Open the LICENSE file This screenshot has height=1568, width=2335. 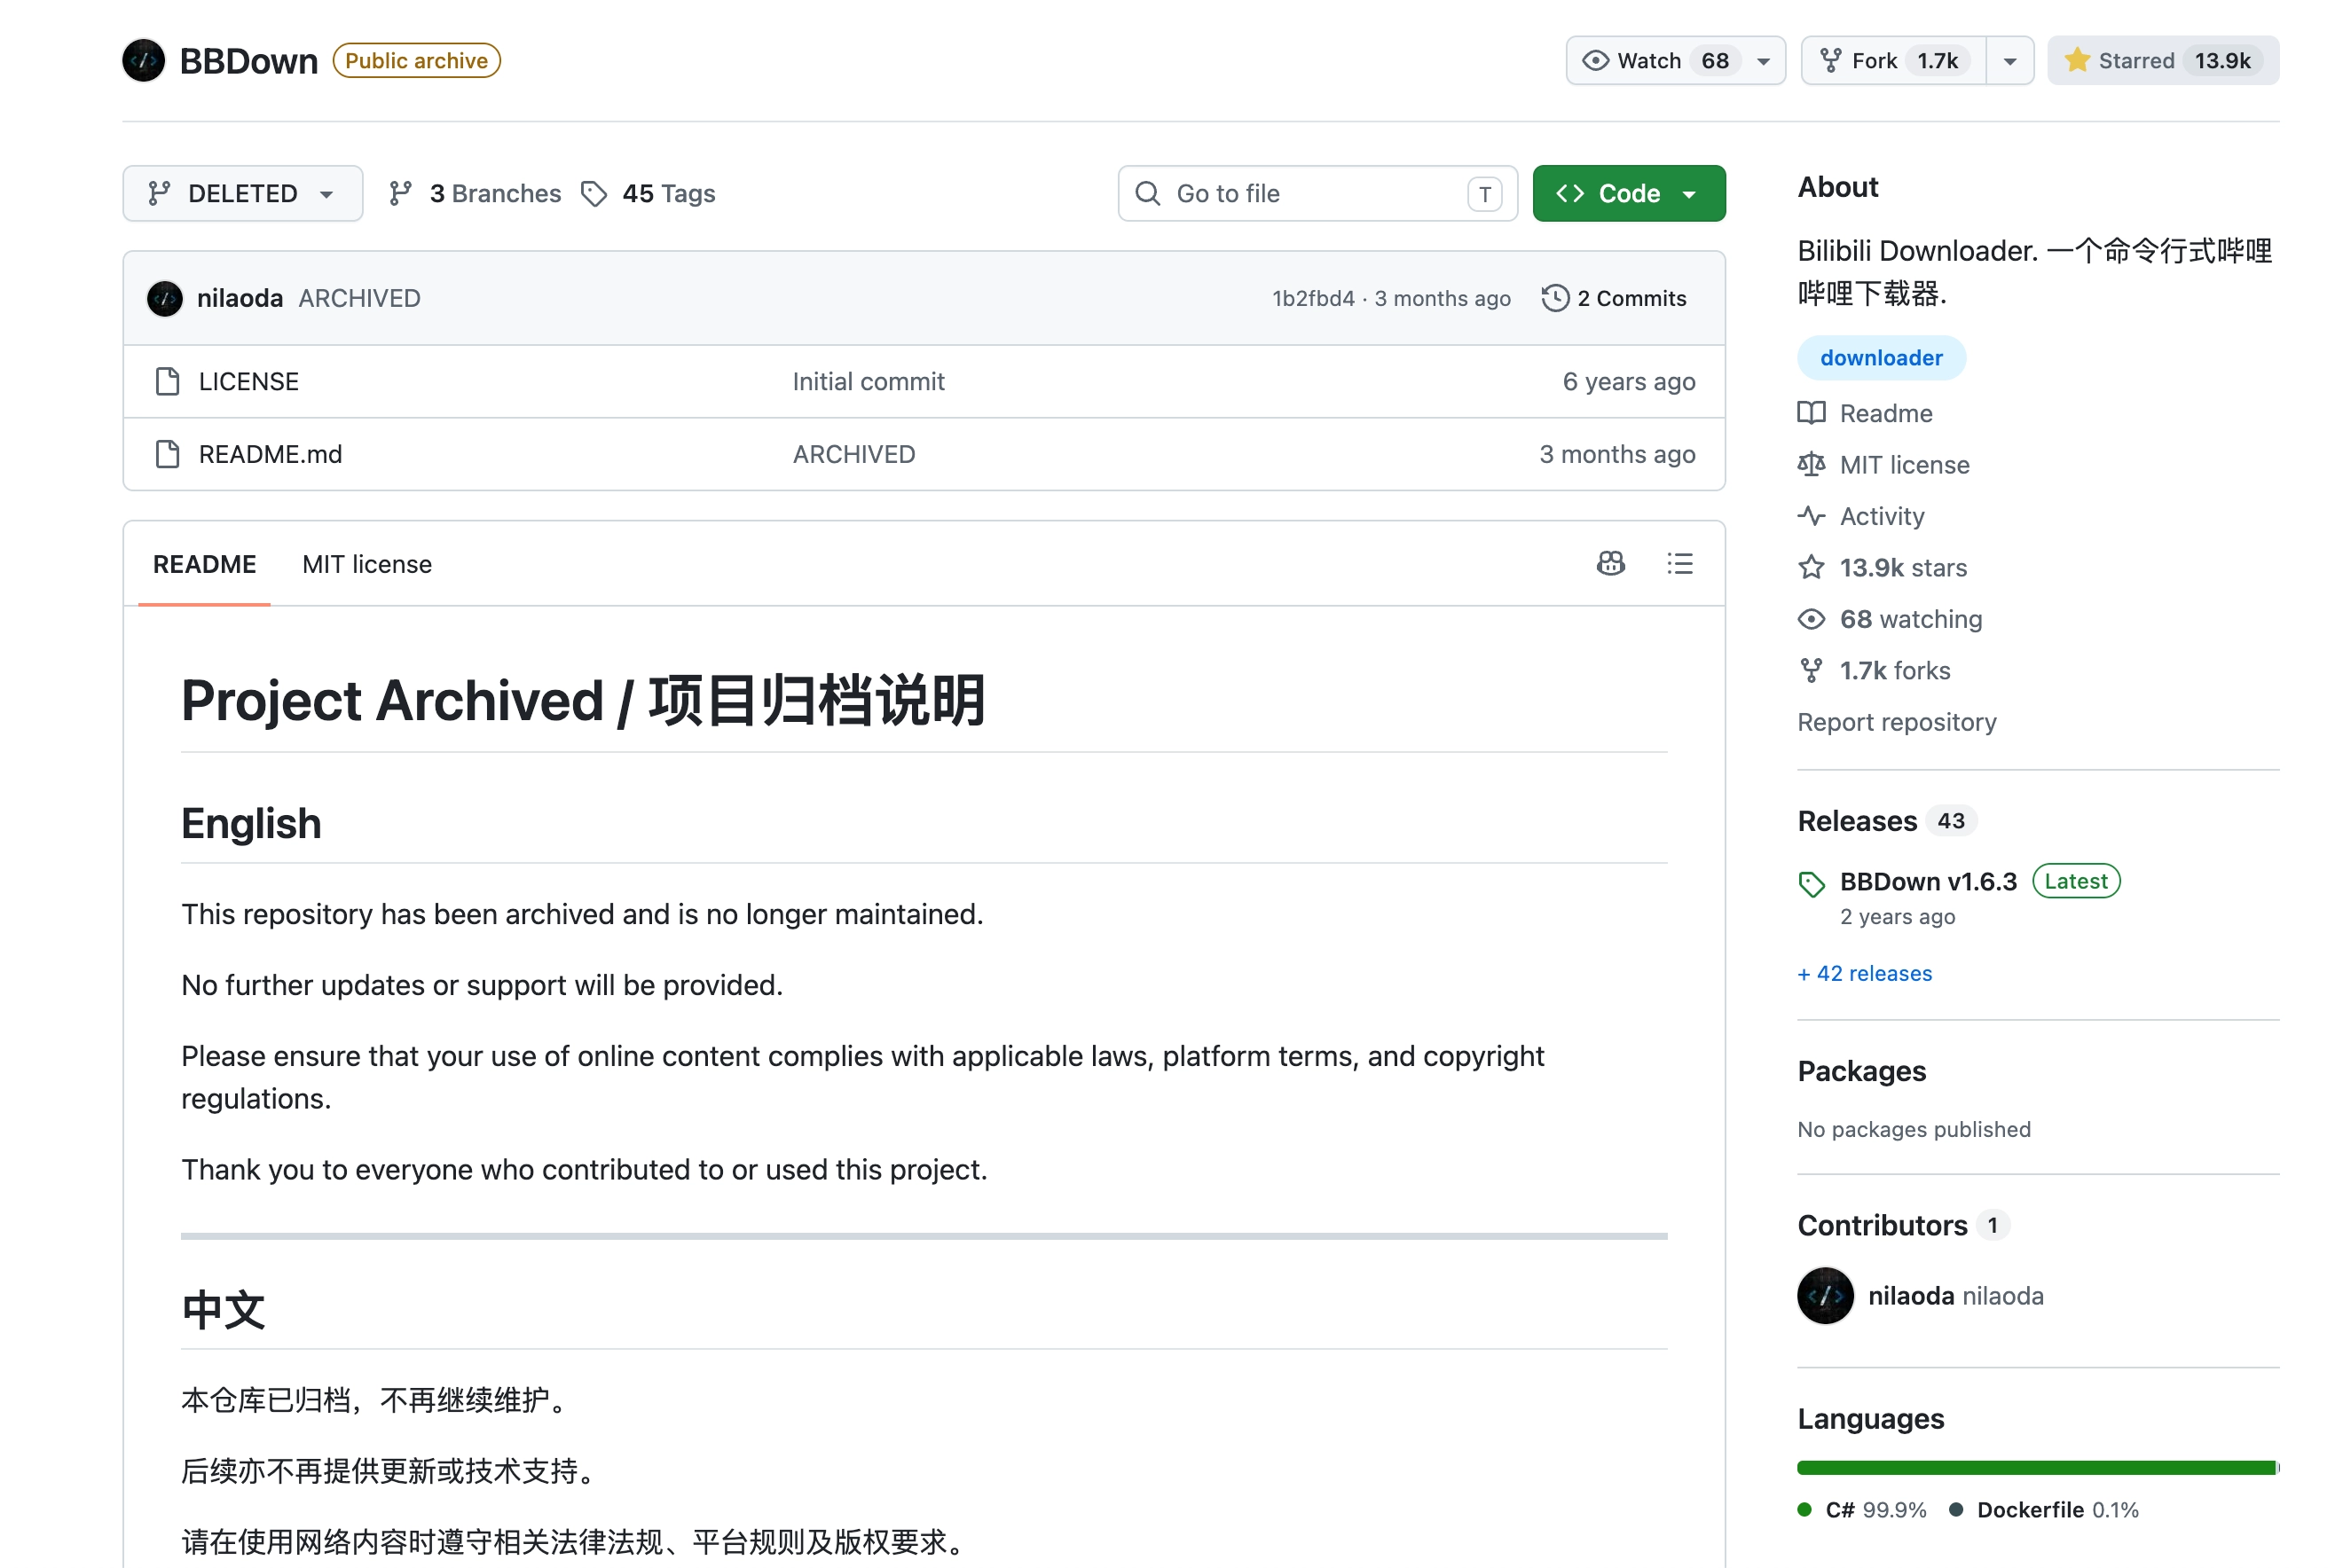[249, 381]
